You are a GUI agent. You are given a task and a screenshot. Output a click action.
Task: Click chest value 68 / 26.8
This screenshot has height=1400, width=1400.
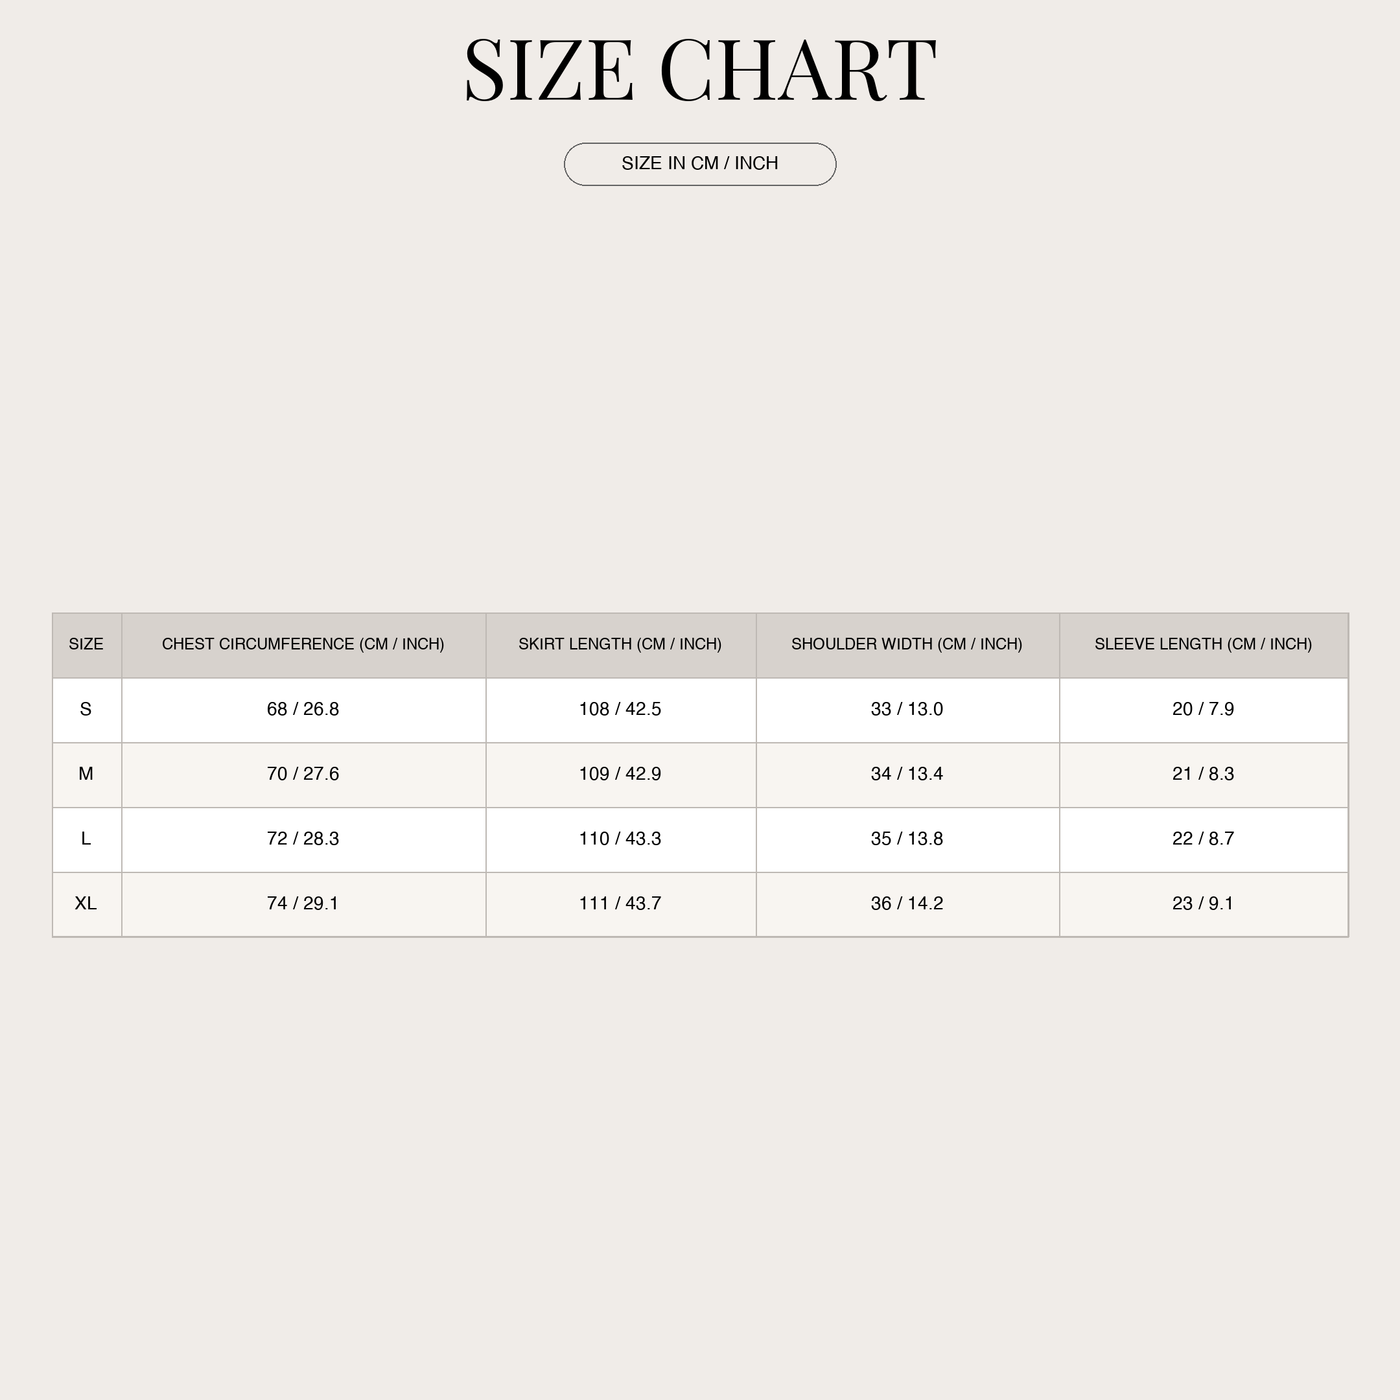(303, 709)
